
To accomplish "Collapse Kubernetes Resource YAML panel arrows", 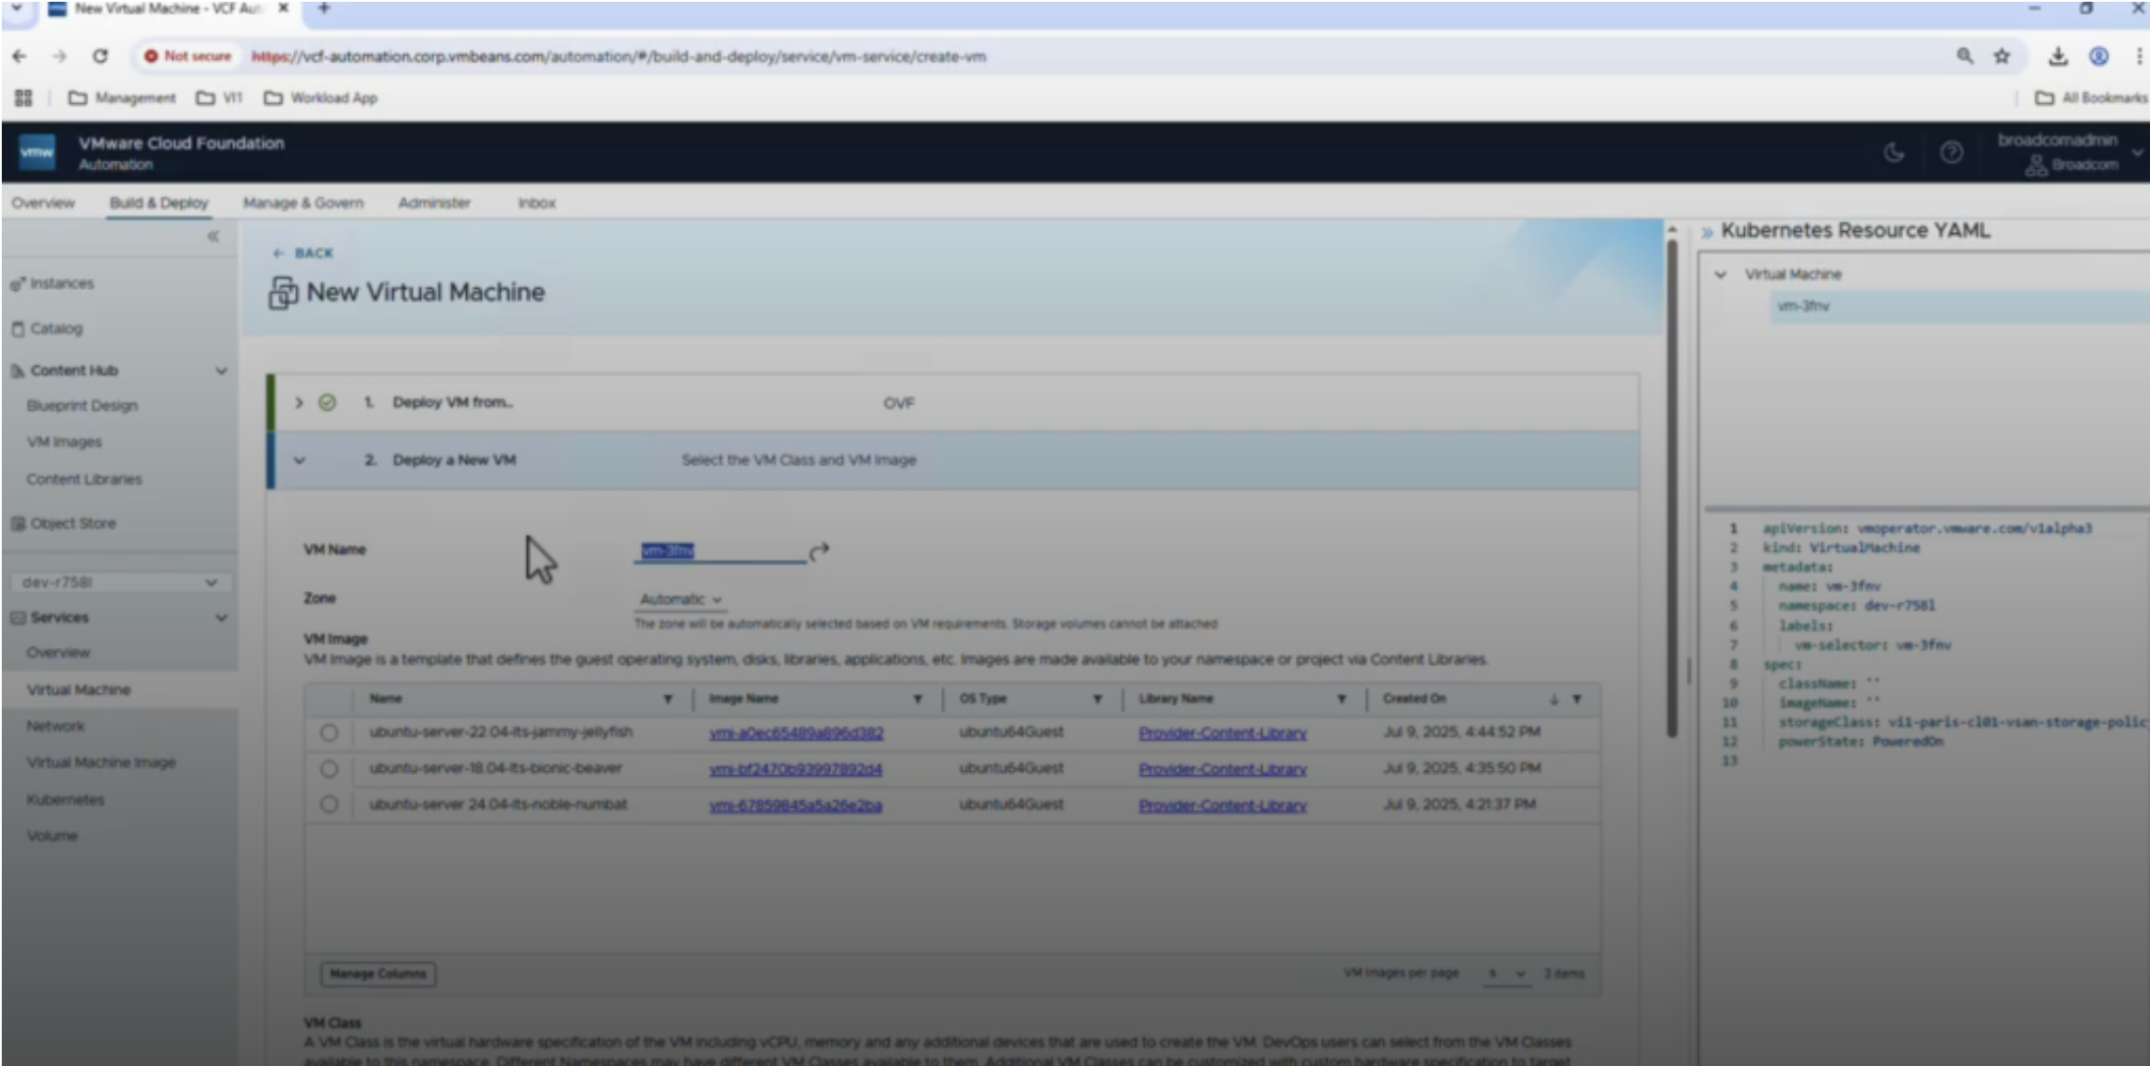I will (1707, 232).
